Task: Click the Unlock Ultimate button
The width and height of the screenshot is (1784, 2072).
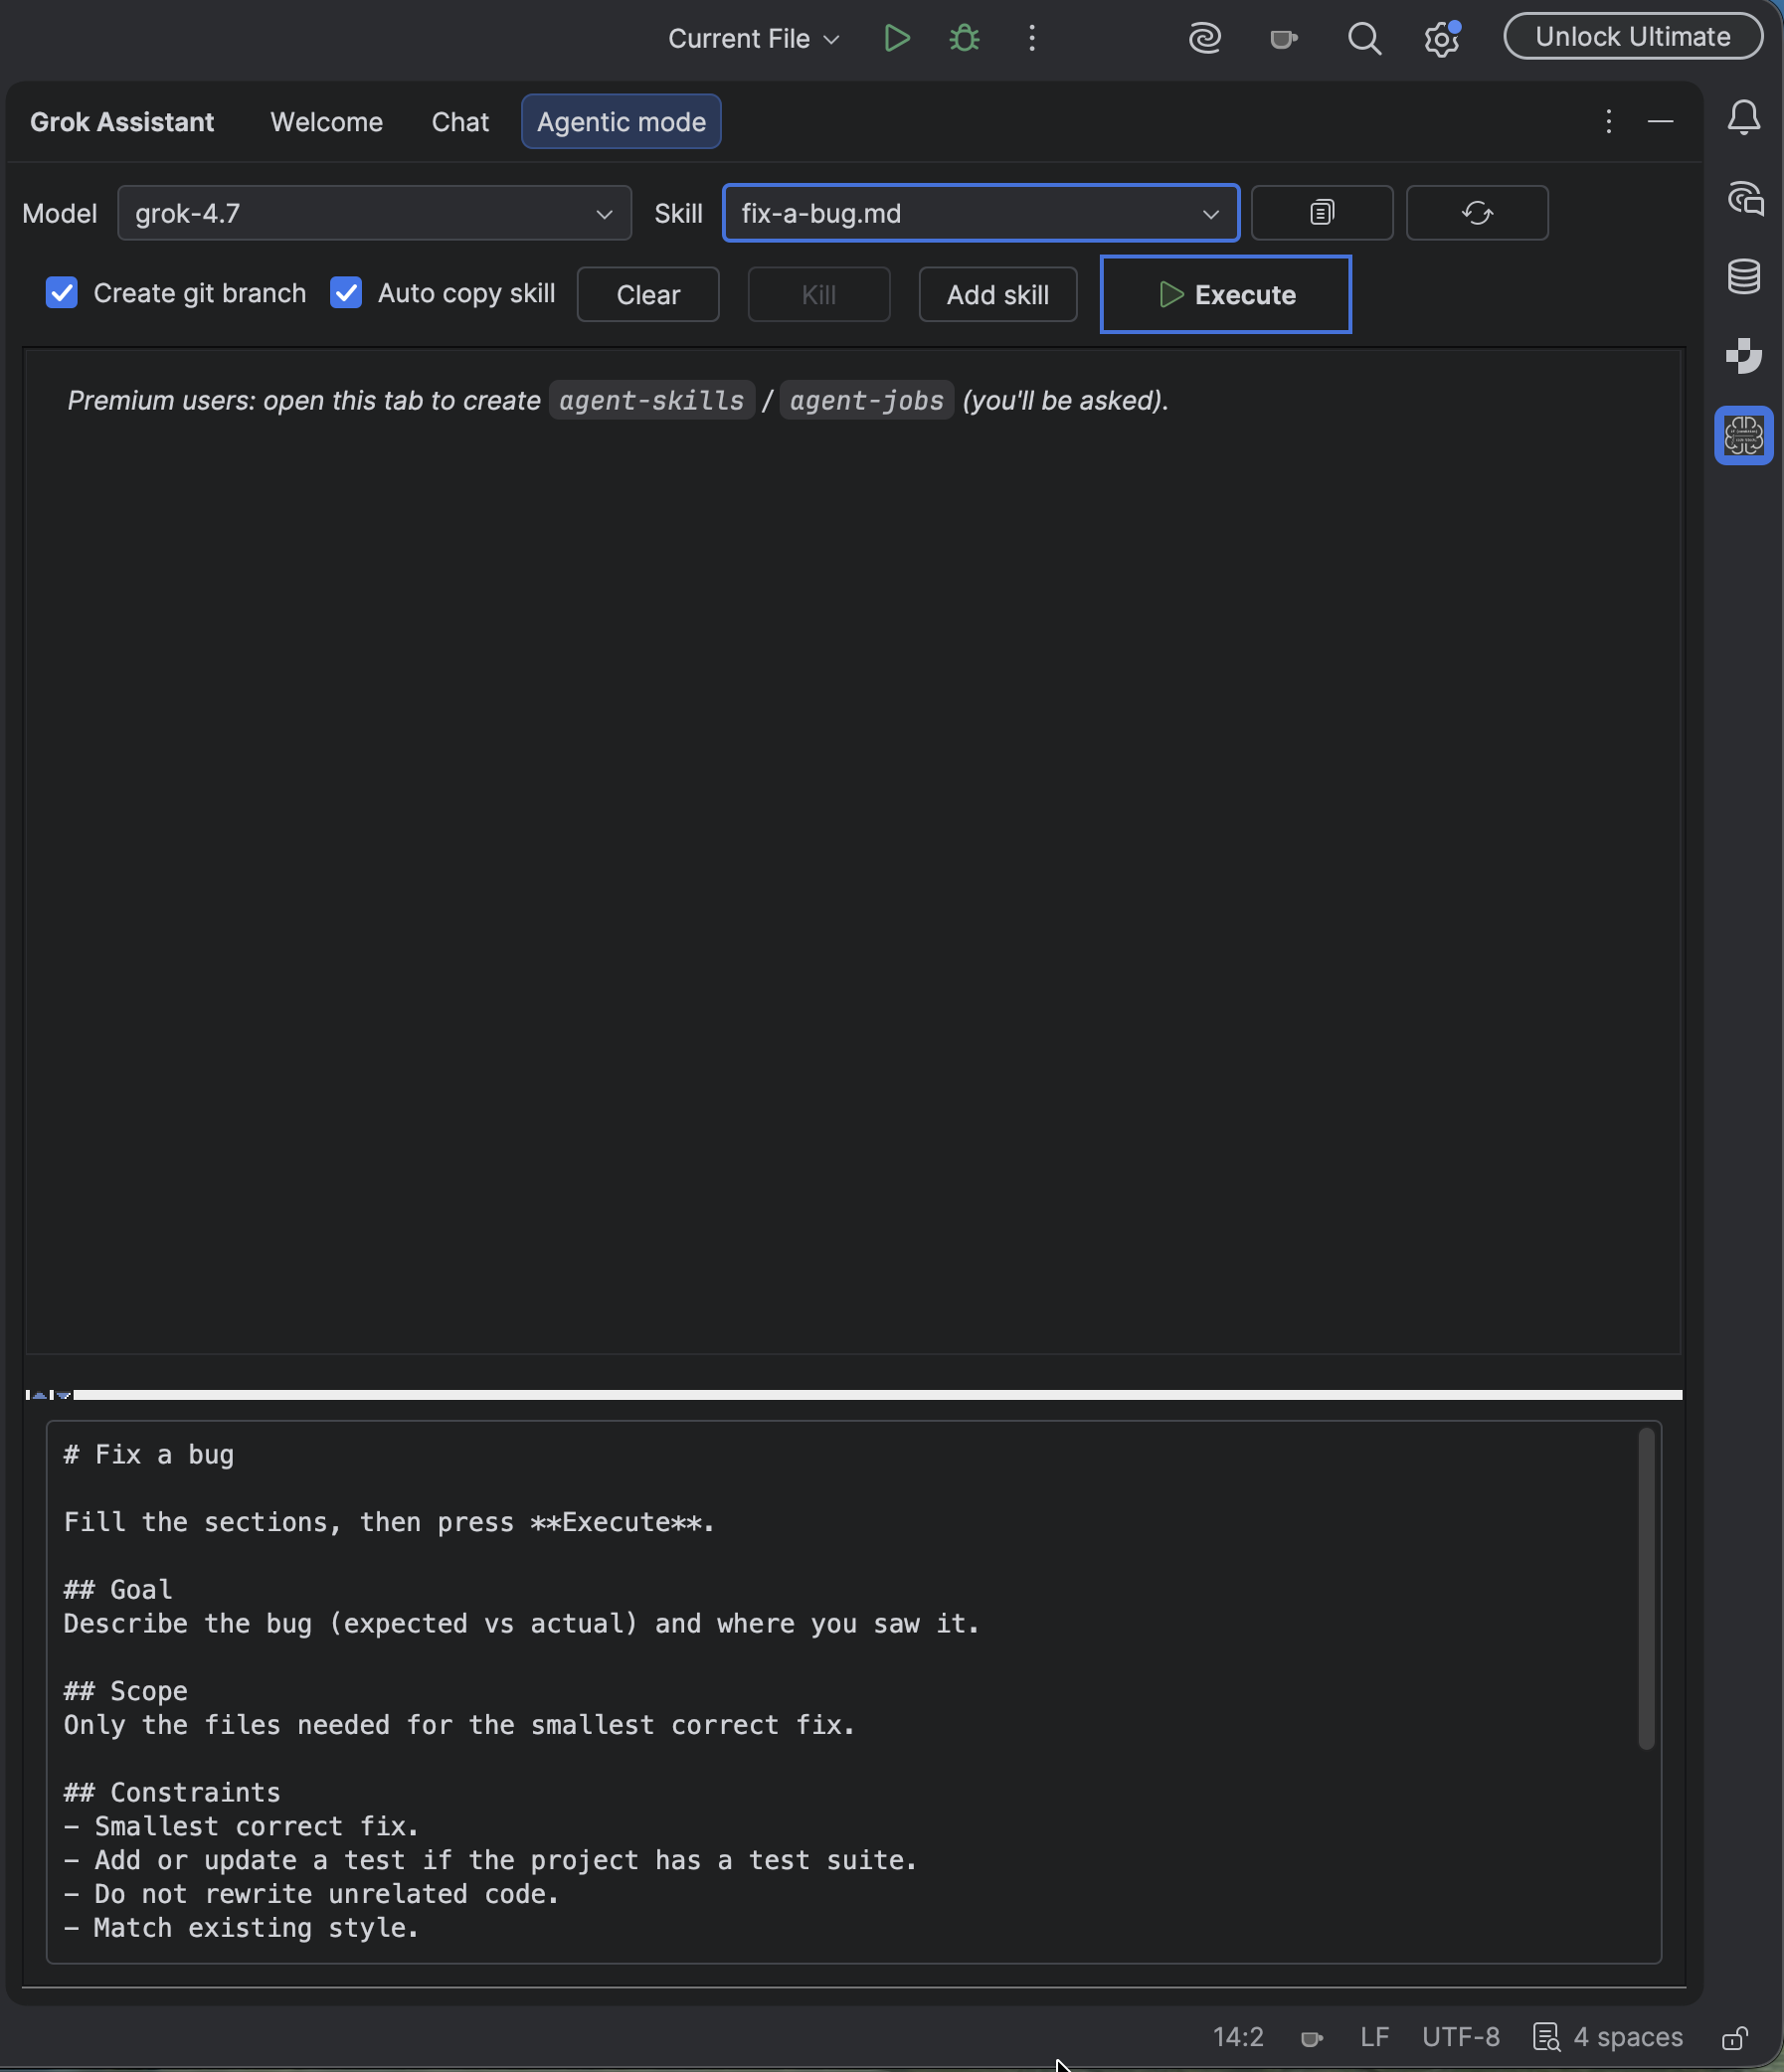Action: point(1633,37)
